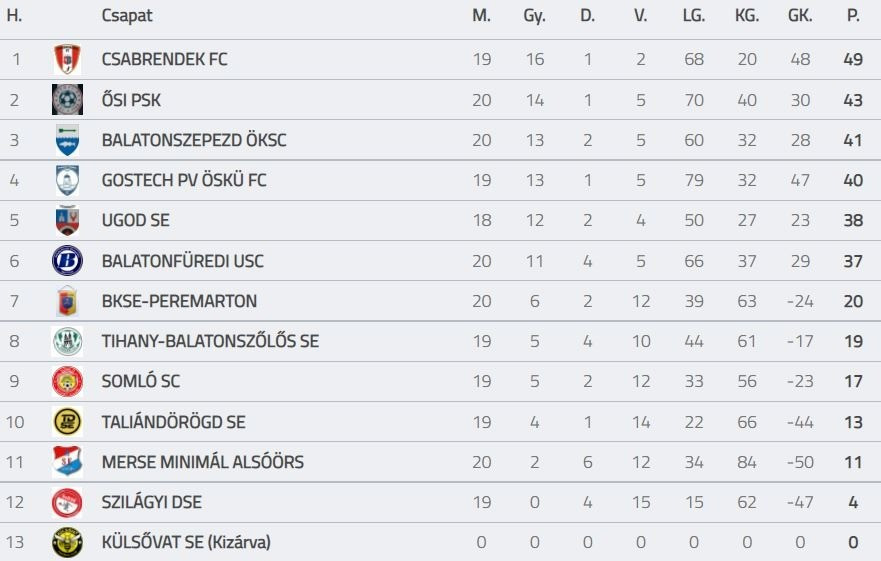Click the Somló SC team logo
This screenshot has width=881, height=561.
(x=67, y=382)
